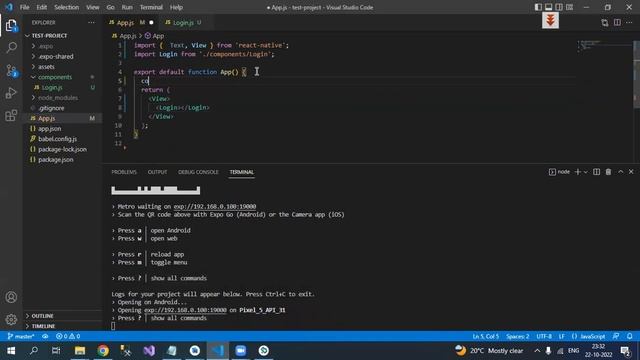The height and width of the screenshot is (360, 640).
Task: Add a new terminal with plus icon
Action: coord(577,172)
